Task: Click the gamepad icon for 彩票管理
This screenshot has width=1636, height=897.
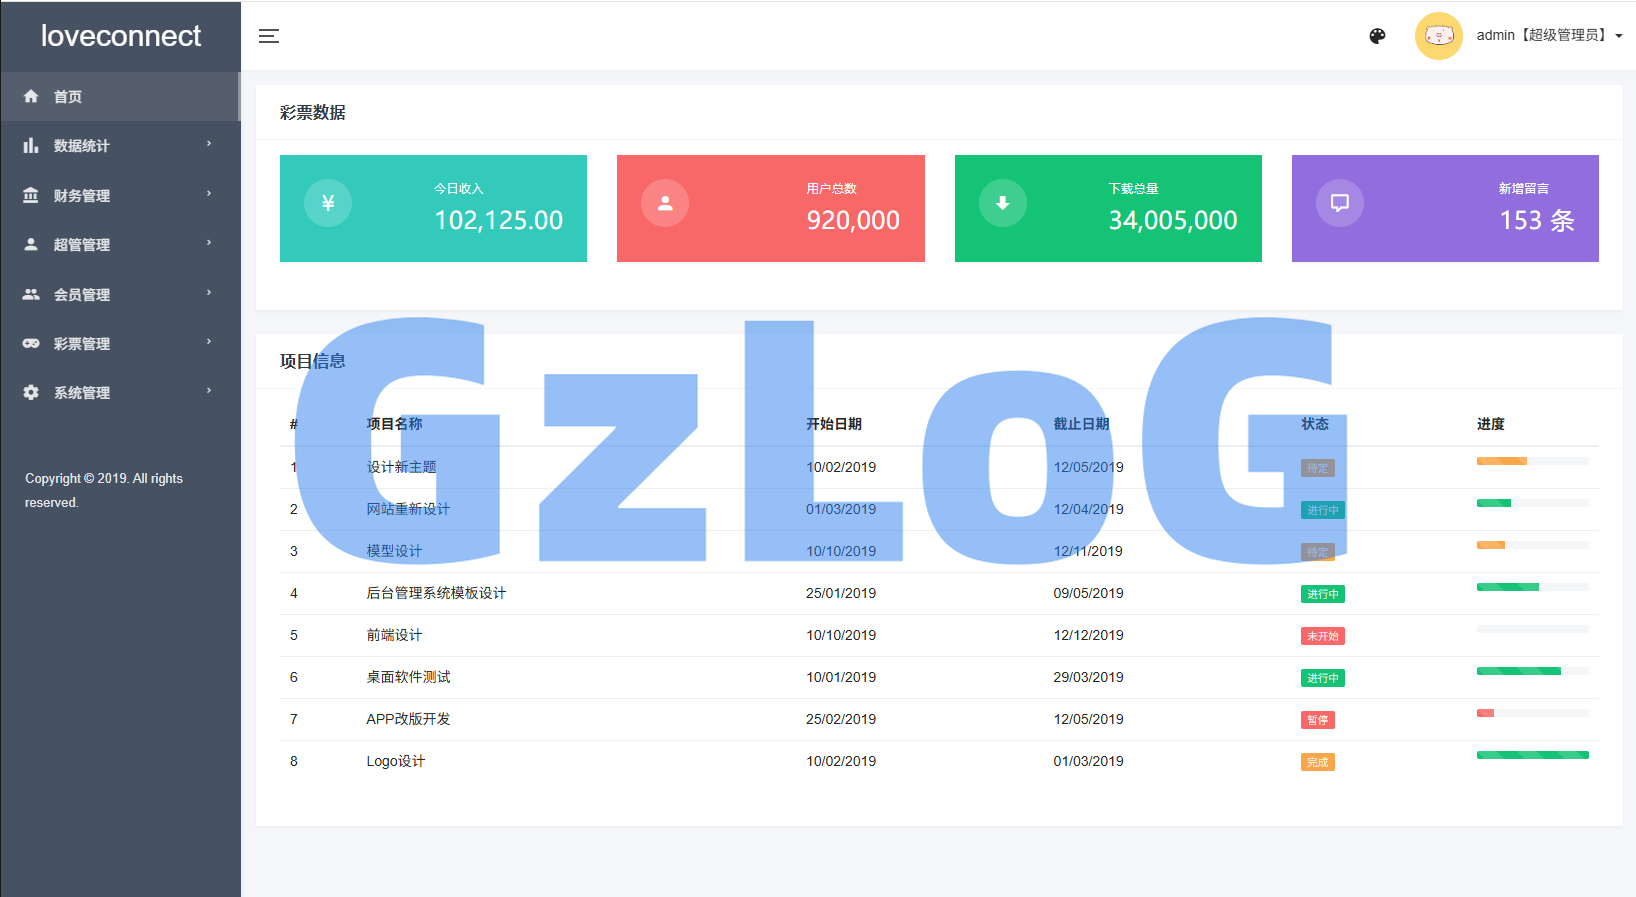Action: (x=31, y=343)
